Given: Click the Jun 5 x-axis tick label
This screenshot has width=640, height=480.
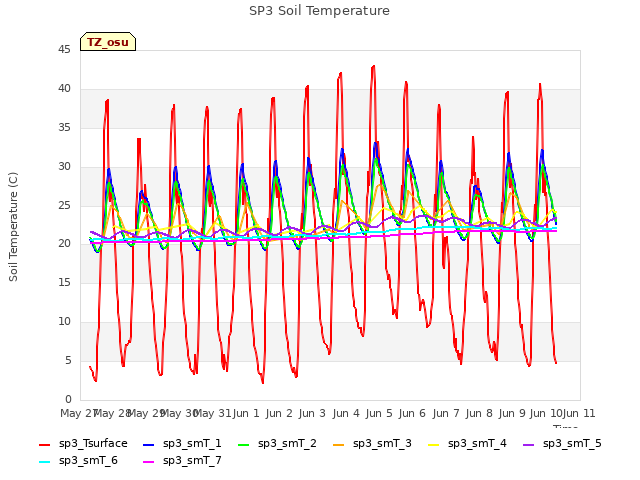Looking at the screenshot, I should 379,413.
